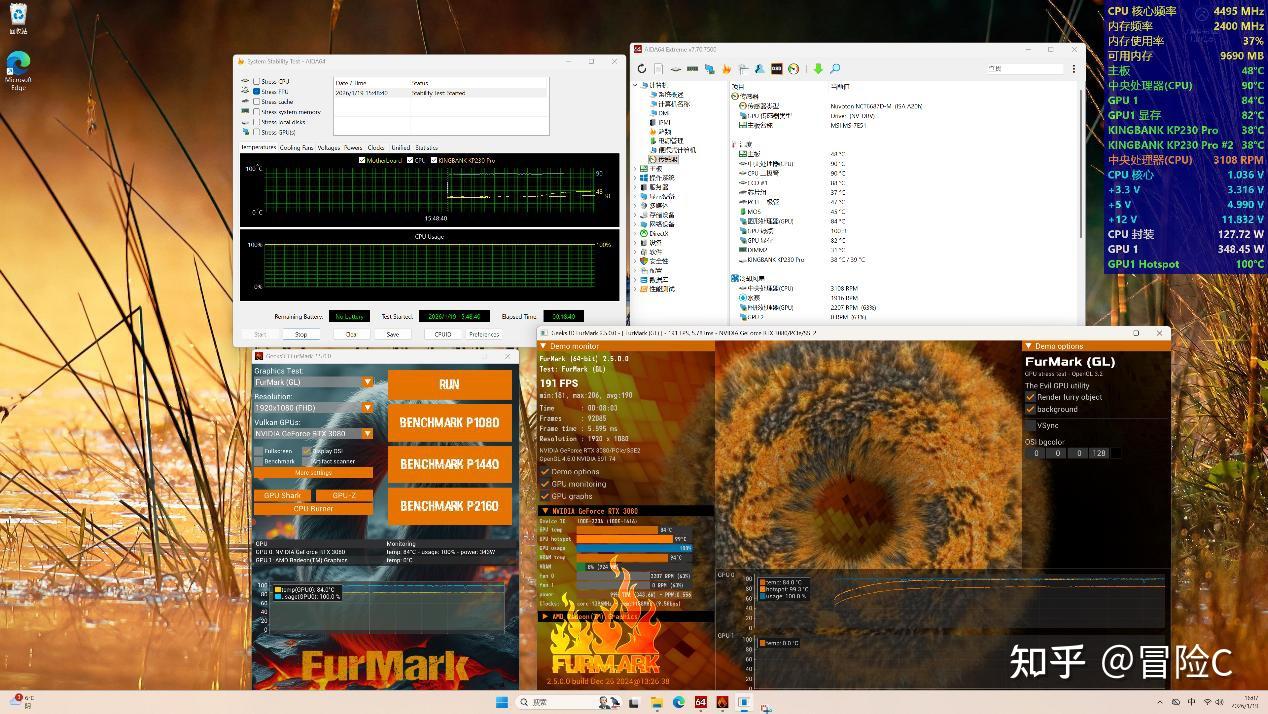Enable the Stress CPU checkbox
This screenshot has height=714, width=1268.
[257, 81]
